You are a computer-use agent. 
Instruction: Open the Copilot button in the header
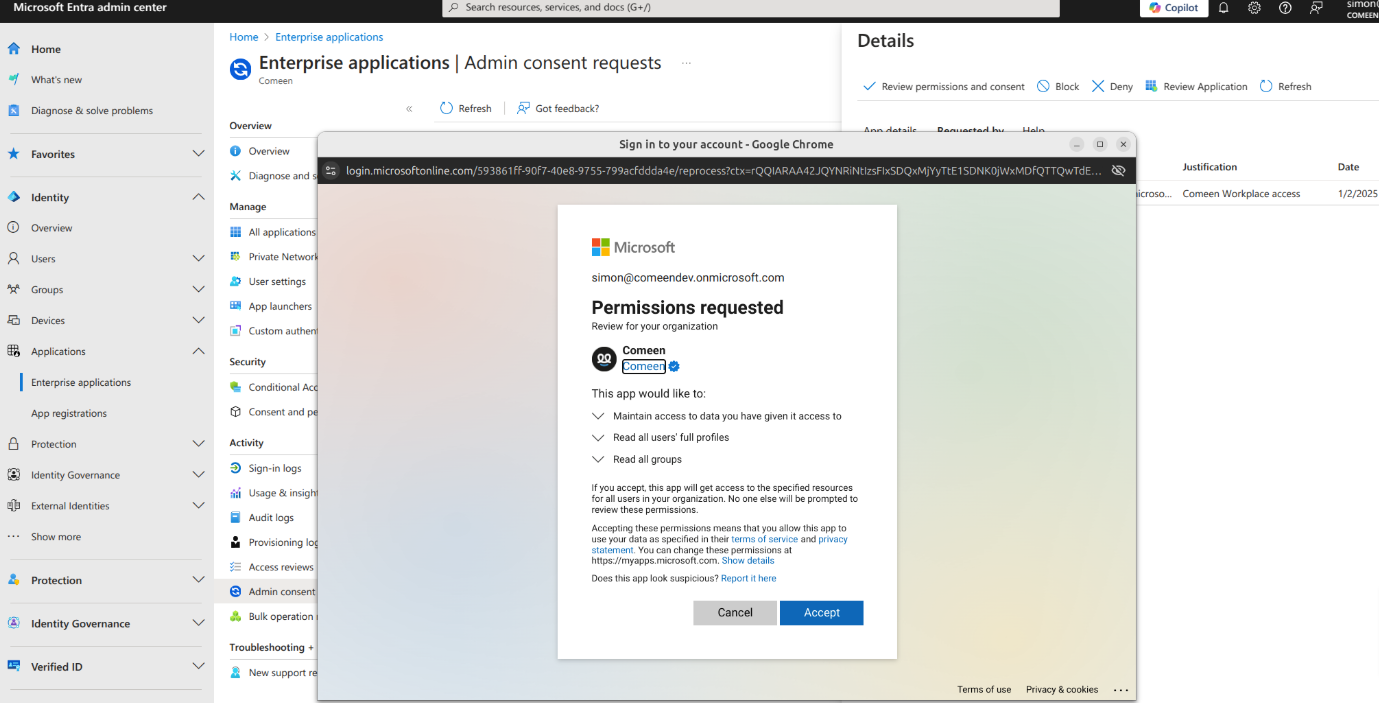coord(1174,8)
